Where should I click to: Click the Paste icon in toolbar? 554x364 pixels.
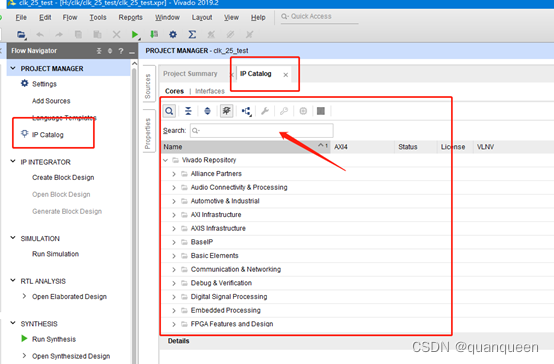tap(97, 34)
